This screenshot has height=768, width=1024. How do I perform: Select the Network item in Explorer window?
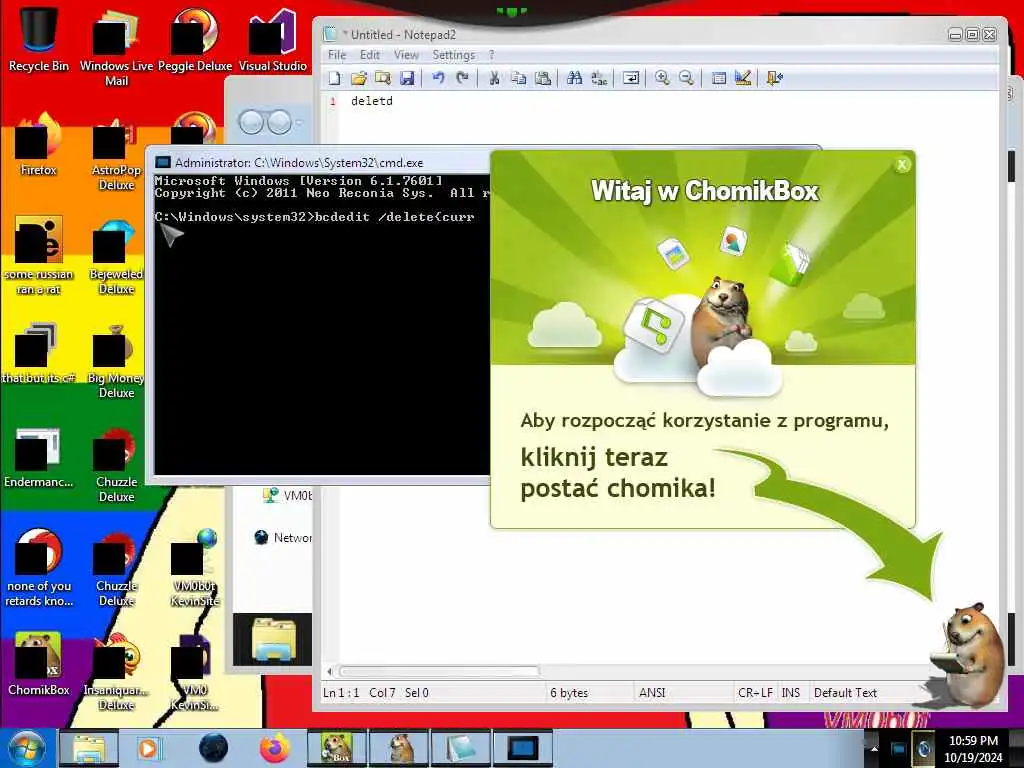[x=283, y=537]
